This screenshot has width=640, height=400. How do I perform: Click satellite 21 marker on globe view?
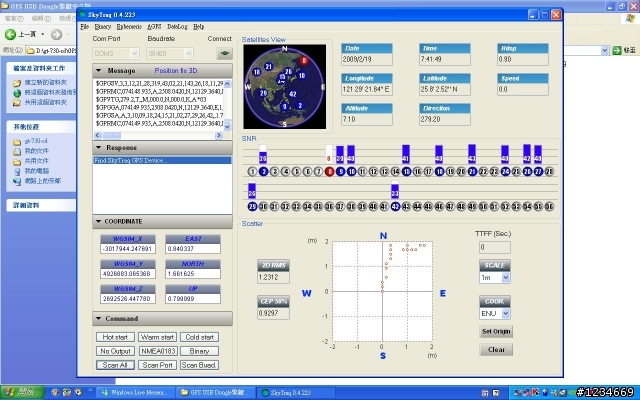269,67
